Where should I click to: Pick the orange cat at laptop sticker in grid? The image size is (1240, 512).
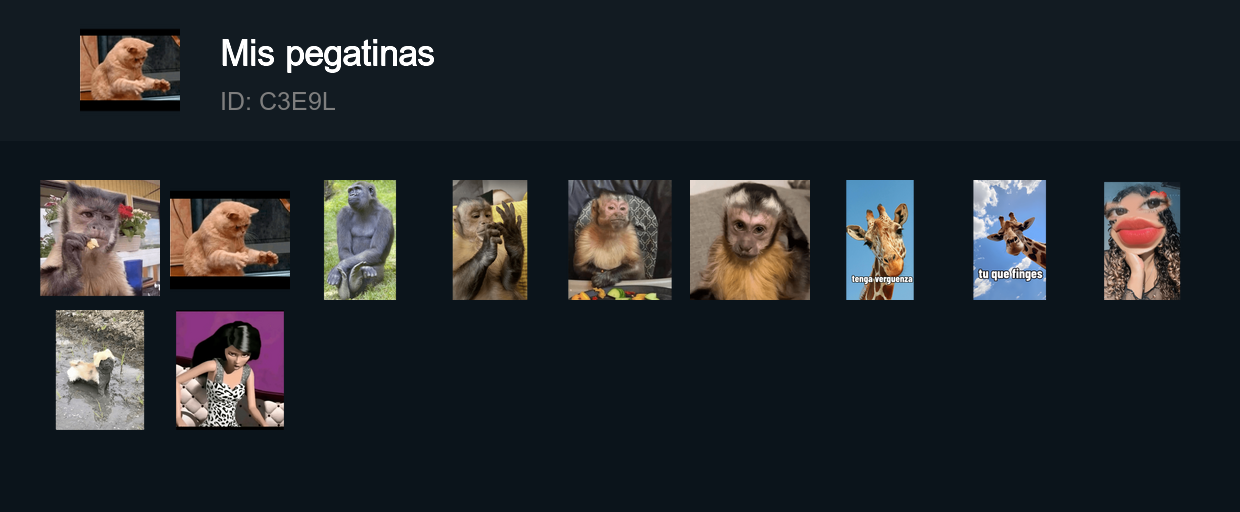tap(230, 240)
